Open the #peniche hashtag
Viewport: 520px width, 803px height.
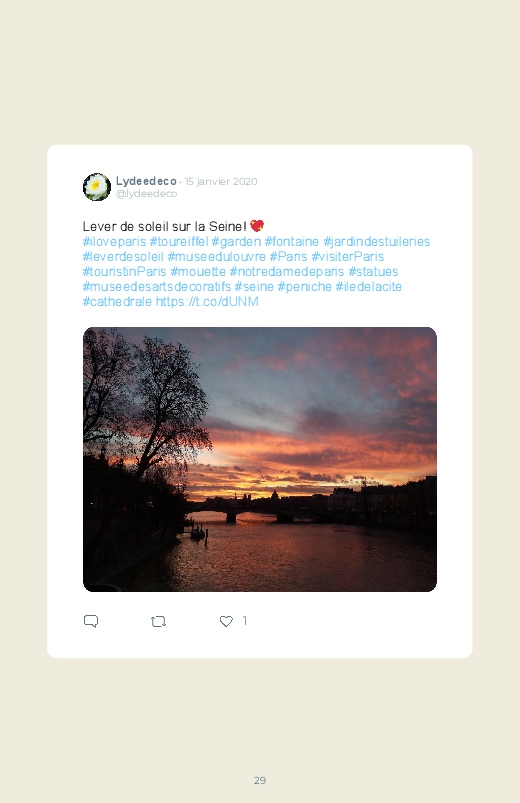(305, 286)
